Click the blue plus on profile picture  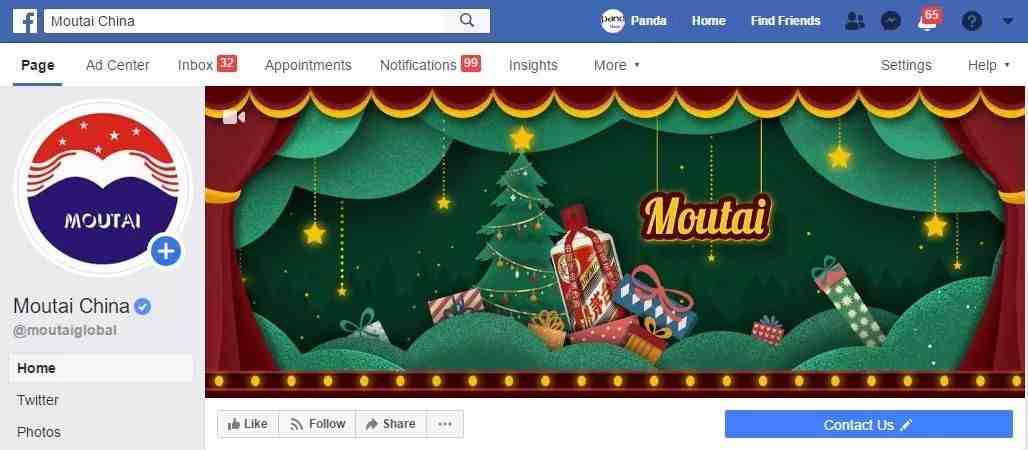click(166, 251)
